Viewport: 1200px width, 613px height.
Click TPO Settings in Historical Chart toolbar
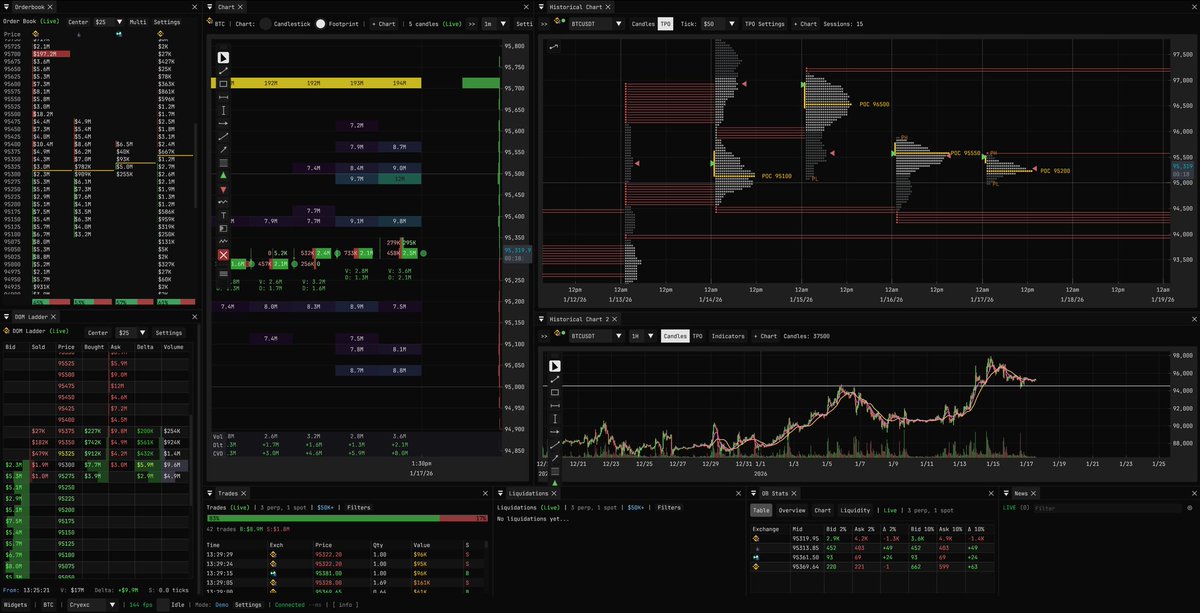(x=765, y=23)
